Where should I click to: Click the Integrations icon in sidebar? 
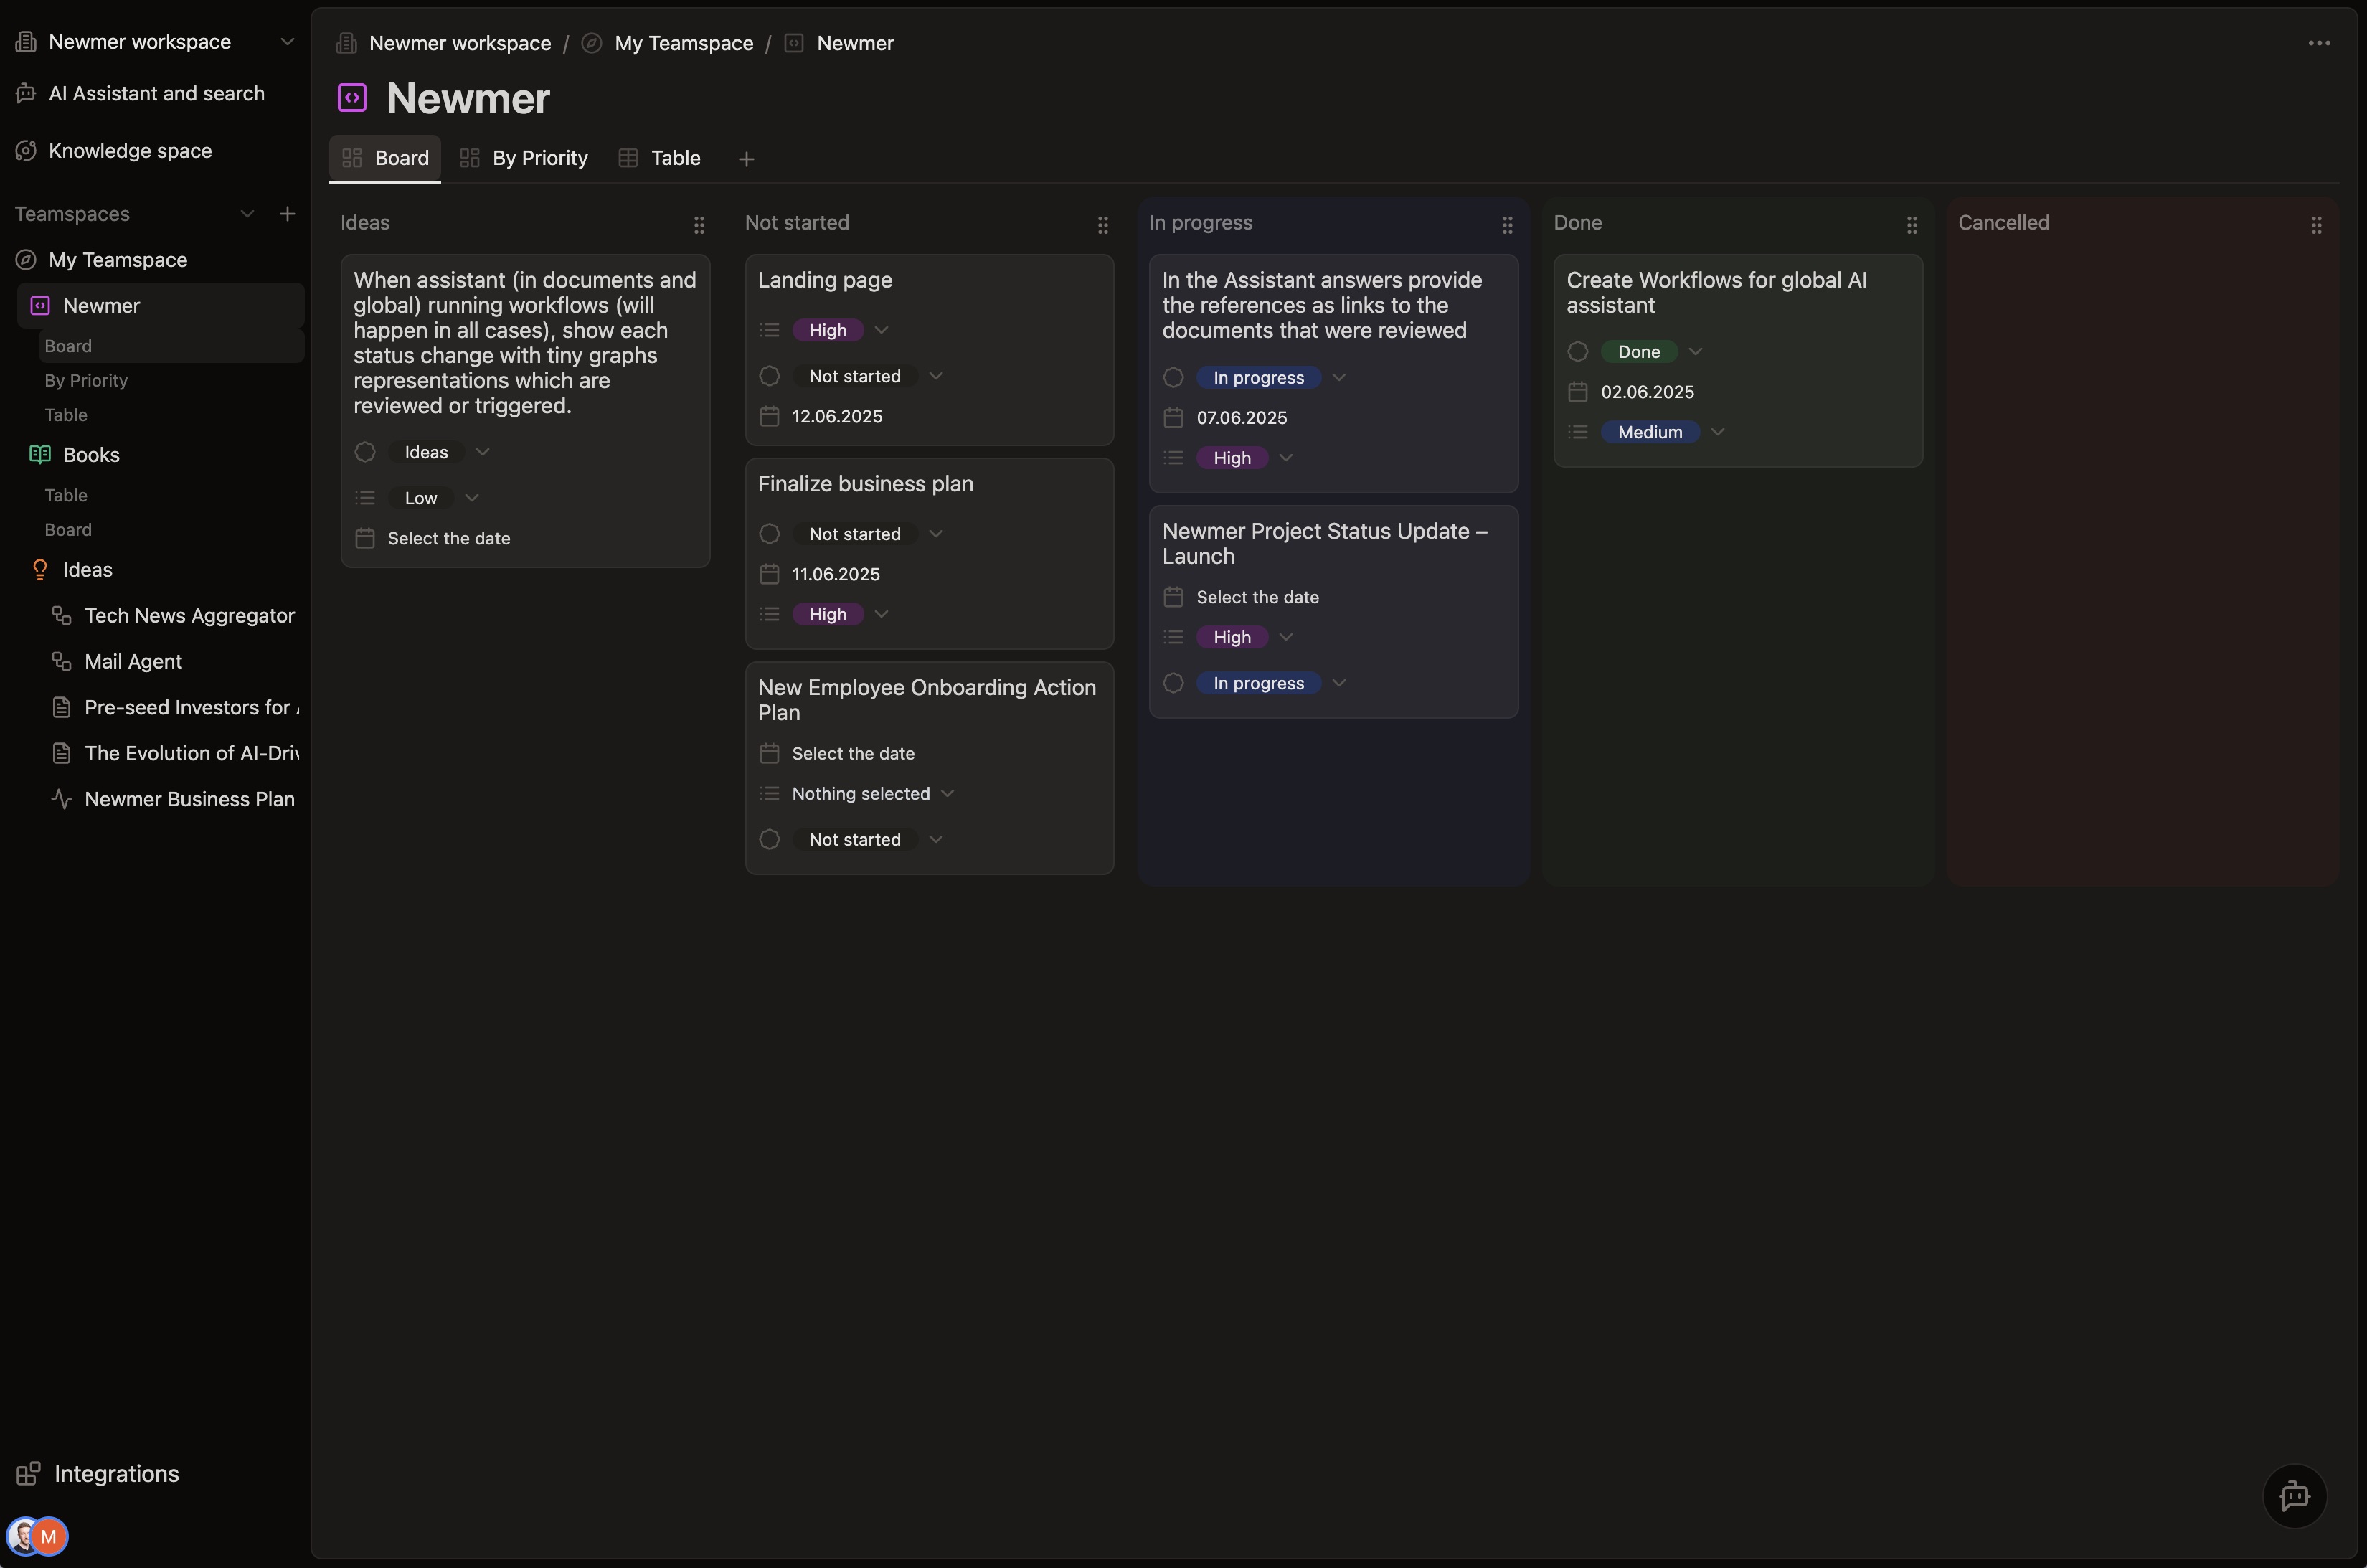tap(28, 1473)
